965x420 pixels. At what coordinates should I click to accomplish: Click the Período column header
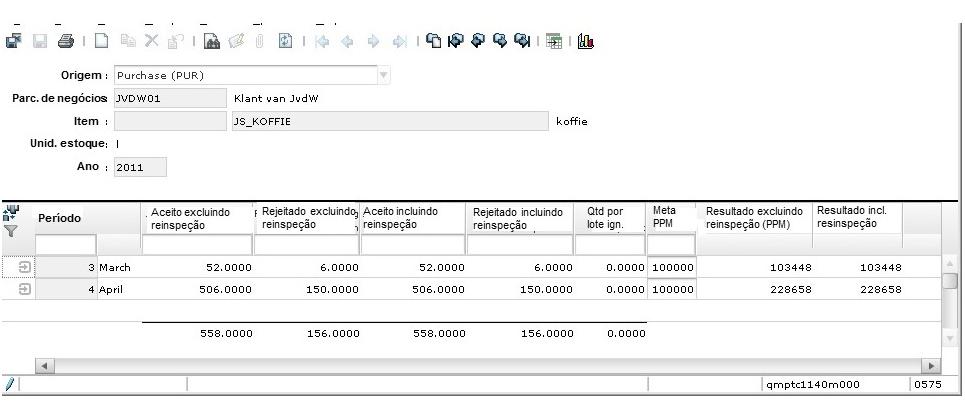coord(60,218)
